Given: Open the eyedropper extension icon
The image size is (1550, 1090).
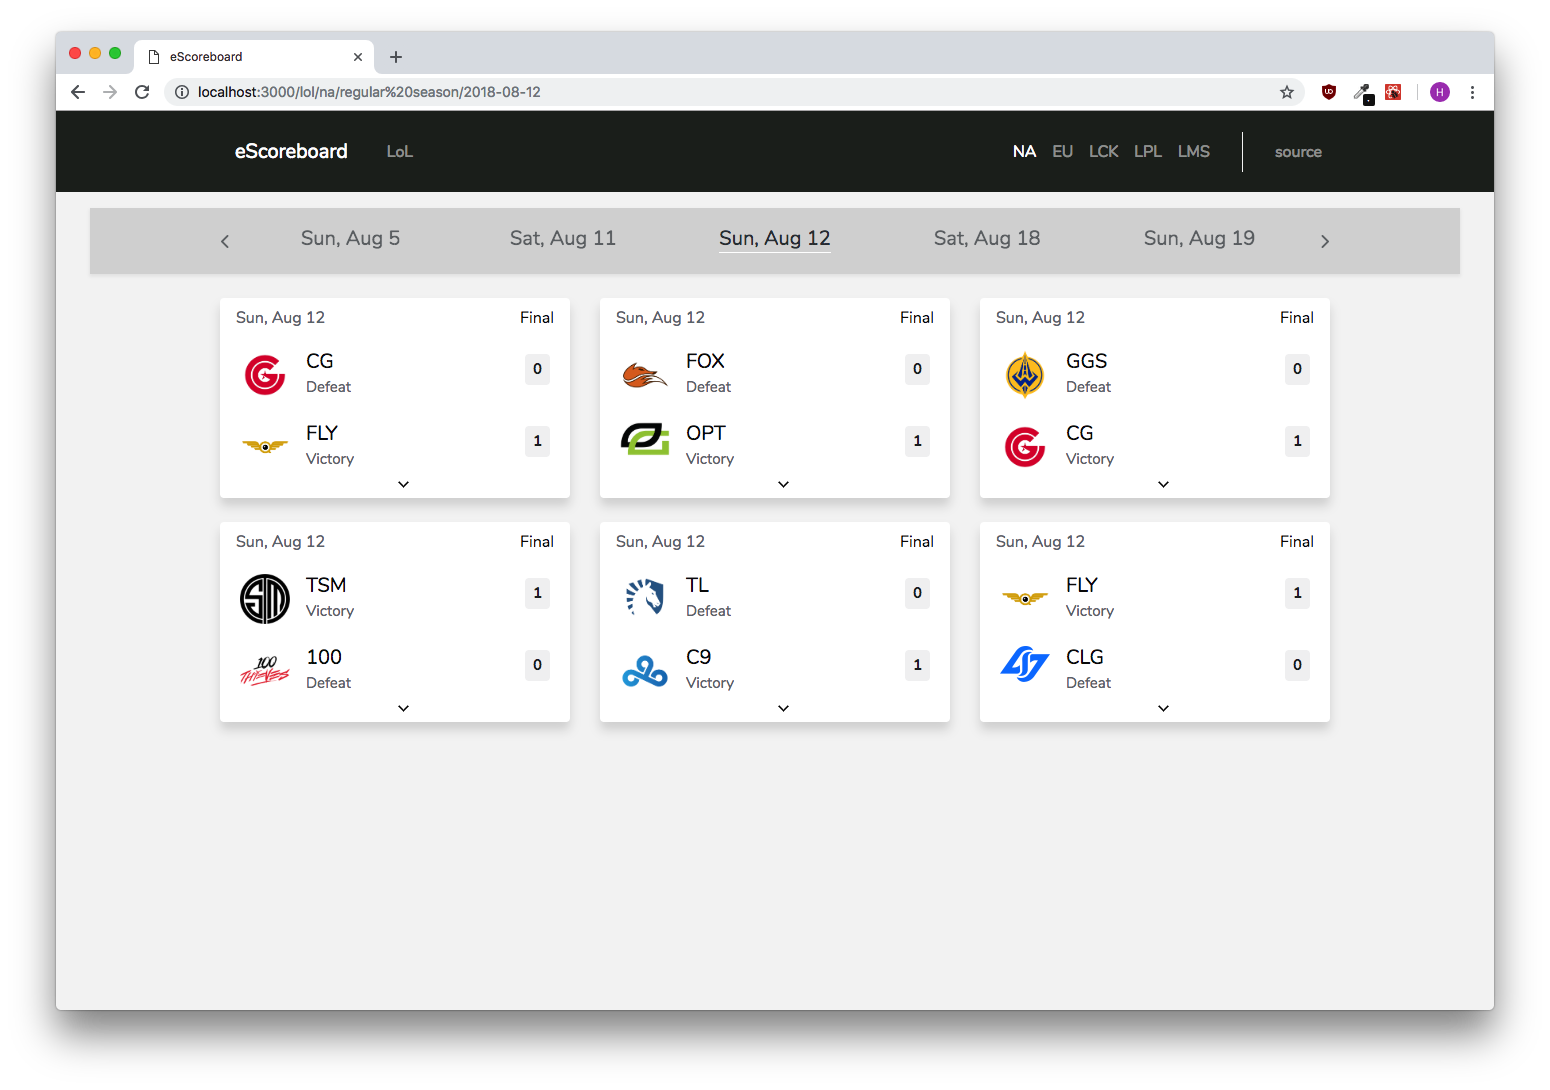Looking at the screenshot, I should [1362, 93].
